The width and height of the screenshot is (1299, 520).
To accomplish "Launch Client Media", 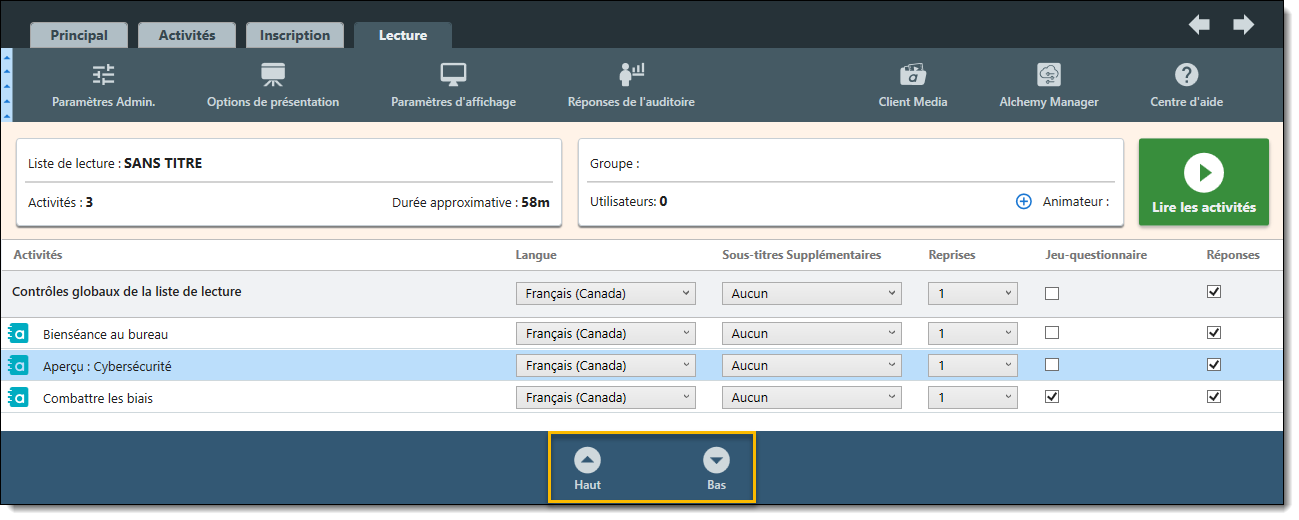I will tap(912, 75).
